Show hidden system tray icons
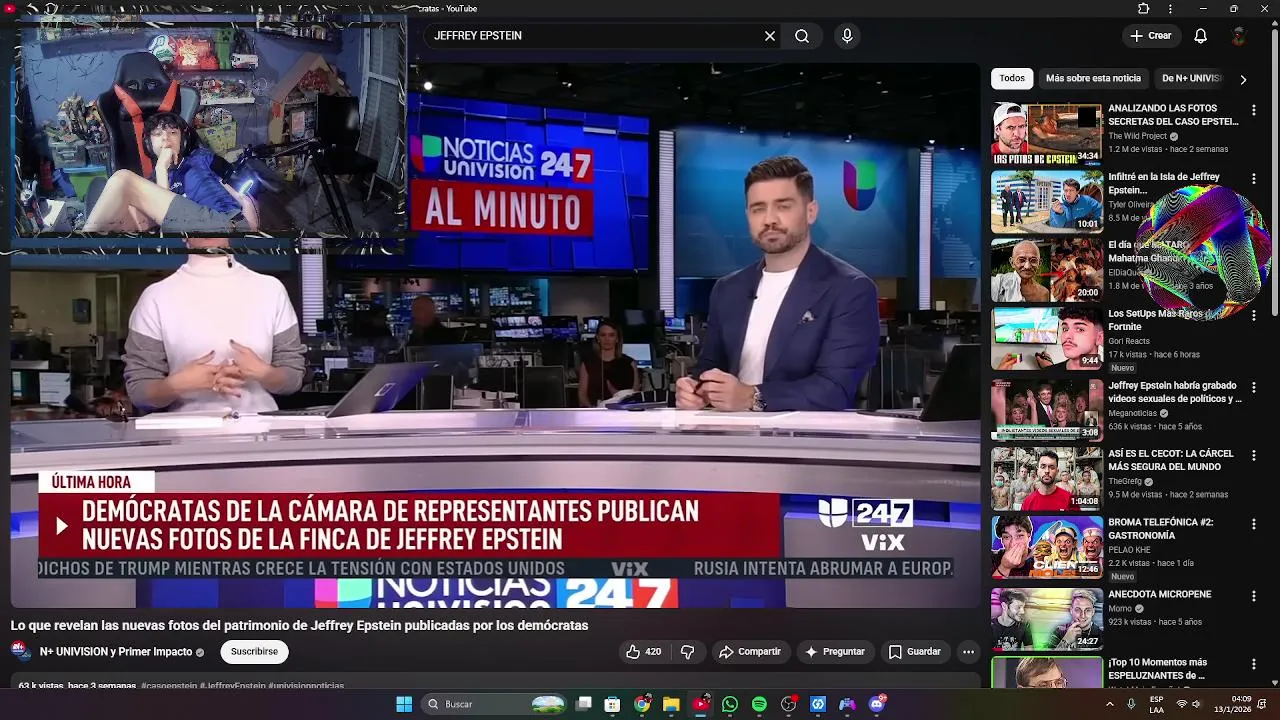This screenshot has height=720, width=1280. pyautogui.click(x=1109, y=704)
